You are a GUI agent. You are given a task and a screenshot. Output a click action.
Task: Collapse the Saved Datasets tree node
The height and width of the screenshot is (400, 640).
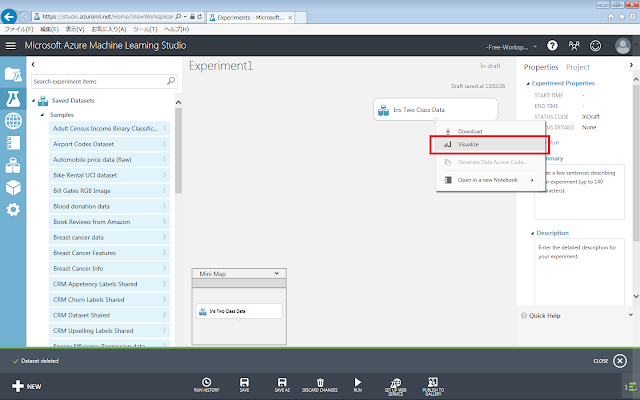point(33,100)
